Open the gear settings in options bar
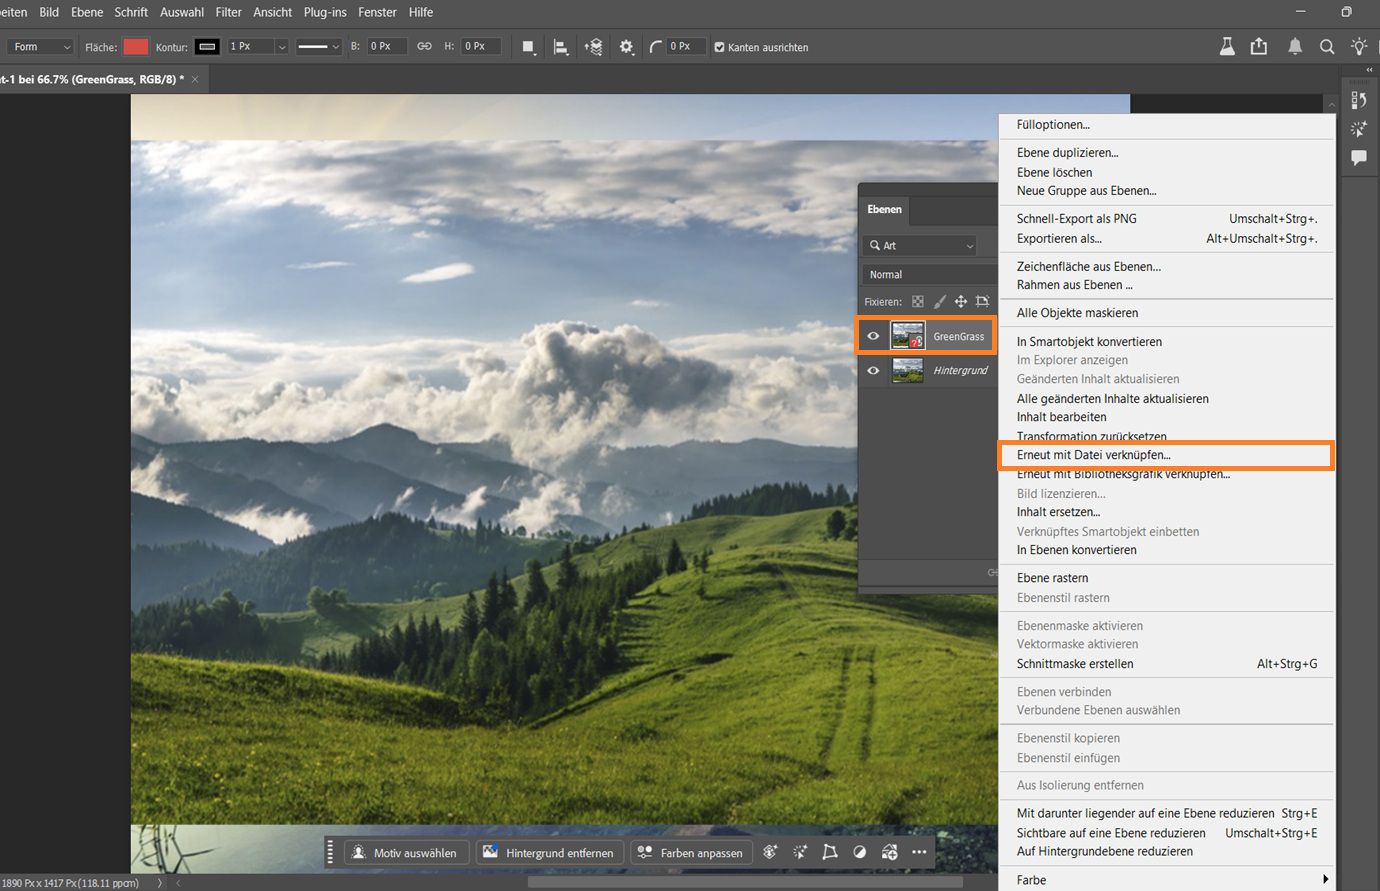Viewport: 1380px width, 891px height. click(x=627, y=47)
